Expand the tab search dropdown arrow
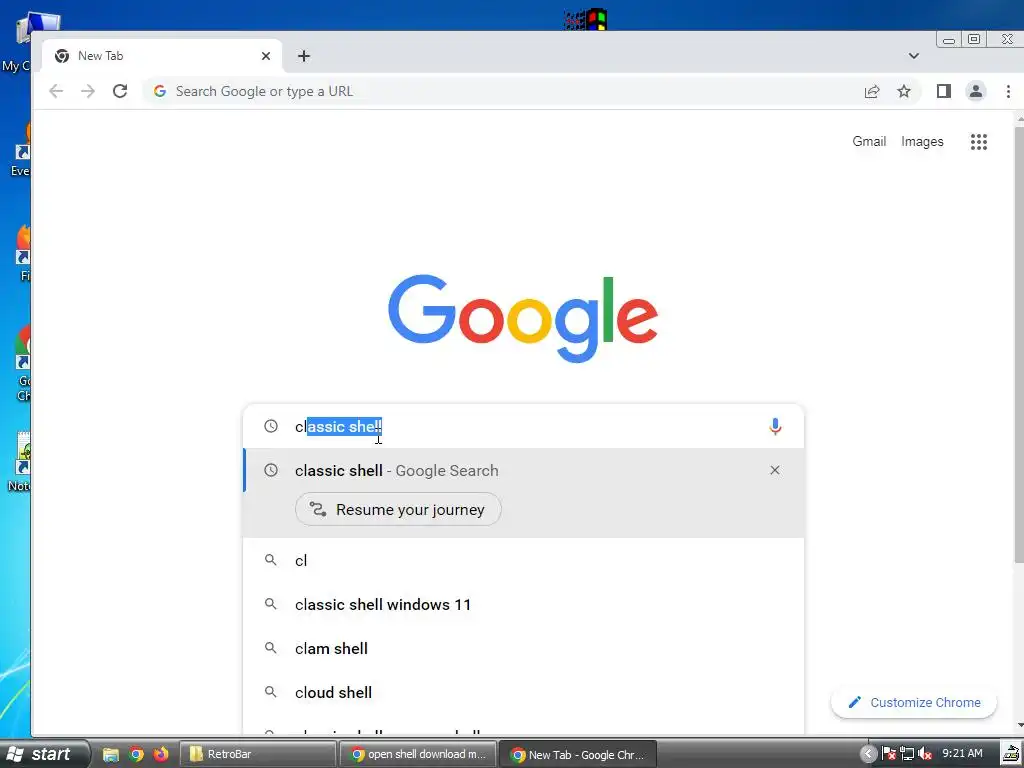Screen dimensions: 1024x768 pyautogui.click(x=914, y=56)
